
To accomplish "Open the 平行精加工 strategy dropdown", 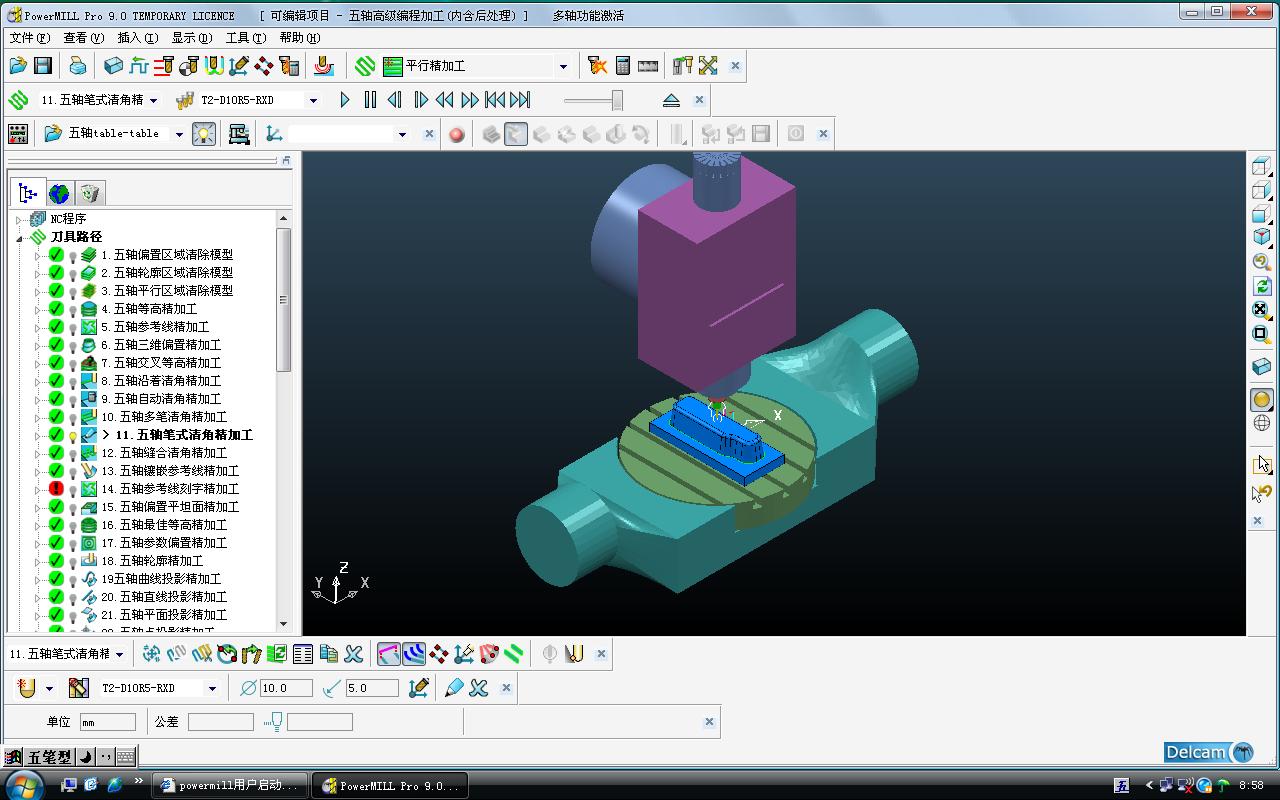I will pyautogui.click(x=563, y=67).
